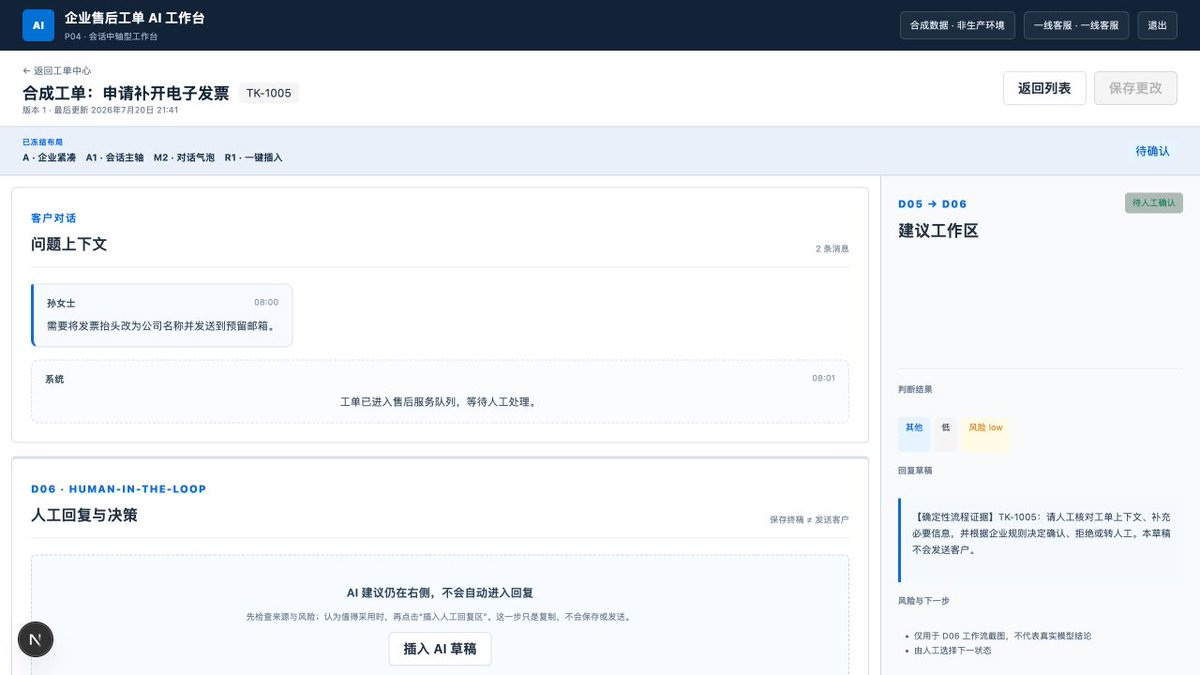The width and height of the screenshot is (1200, 675).
Task: Click the A1 · 会话主轴 layout label
Action: pos(115,158)
